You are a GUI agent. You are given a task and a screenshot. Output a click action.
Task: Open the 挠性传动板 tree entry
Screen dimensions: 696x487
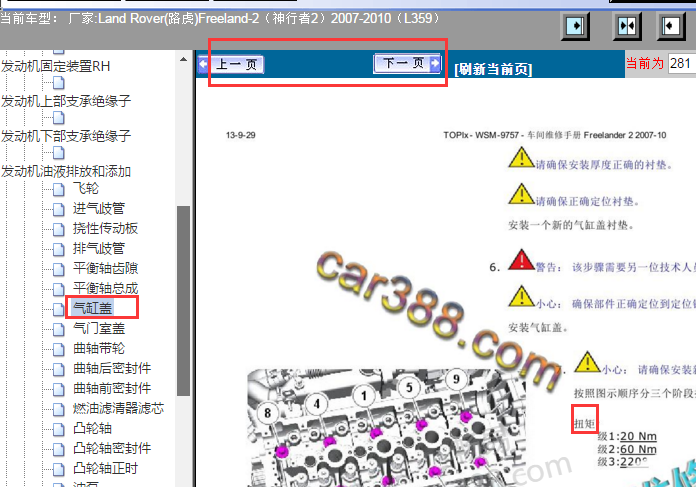(105, 228)
